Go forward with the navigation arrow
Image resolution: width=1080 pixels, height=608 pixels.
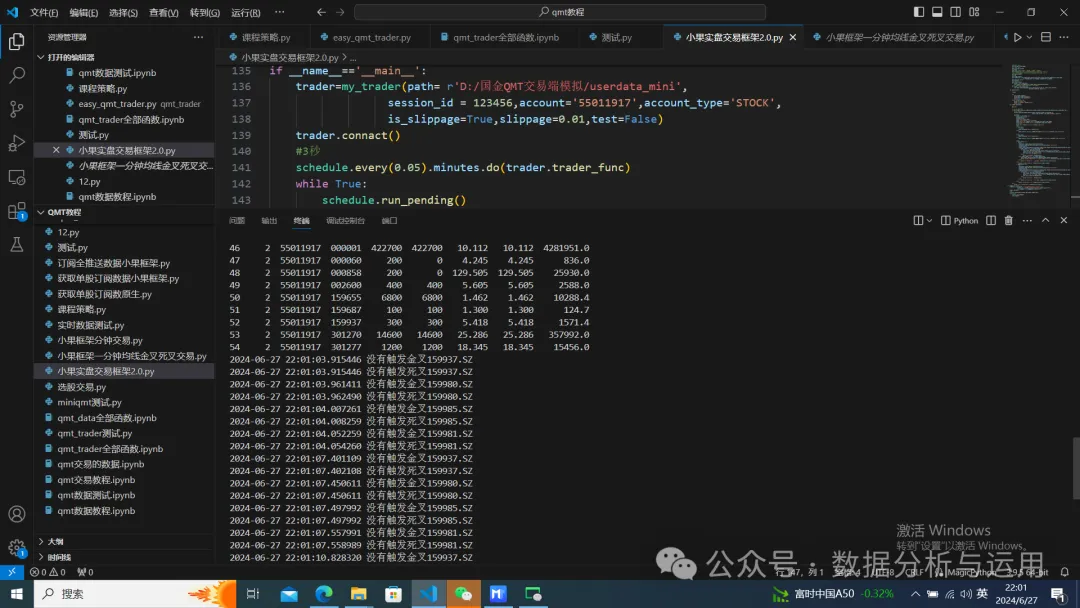[x=340, y=12]
